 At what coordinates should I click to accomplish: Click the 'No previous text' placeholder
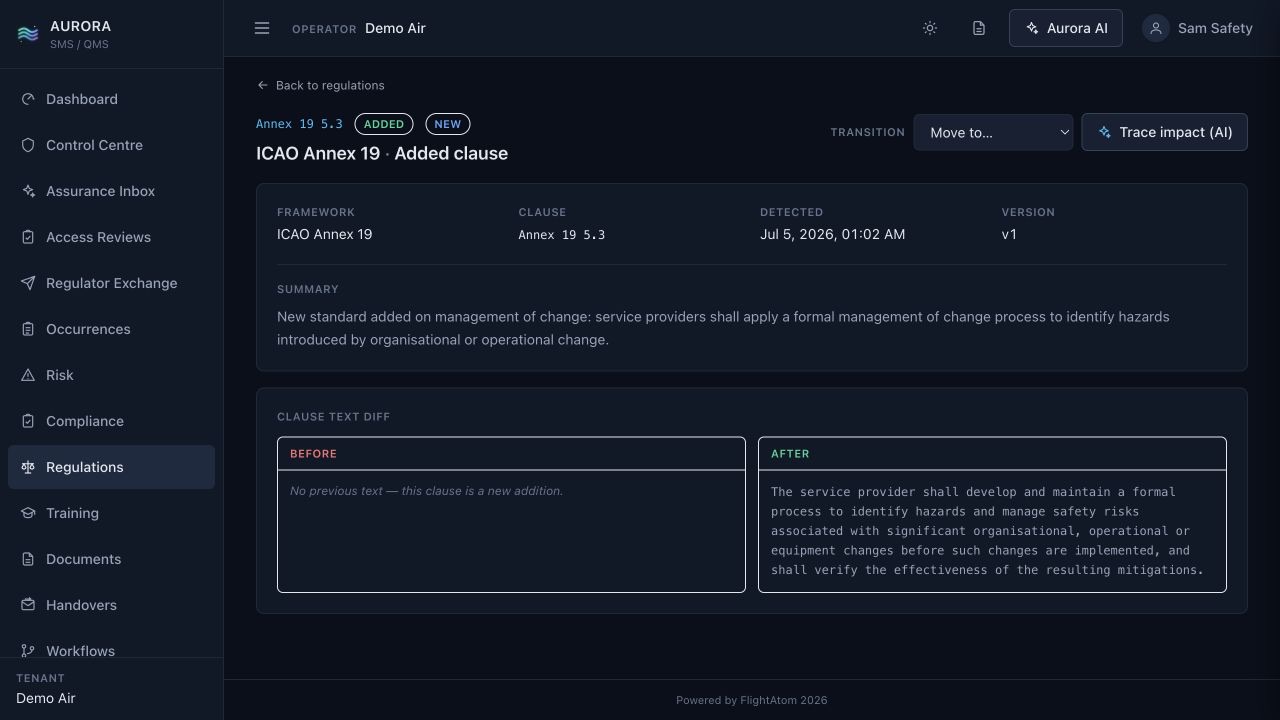[x=426, y=491]
